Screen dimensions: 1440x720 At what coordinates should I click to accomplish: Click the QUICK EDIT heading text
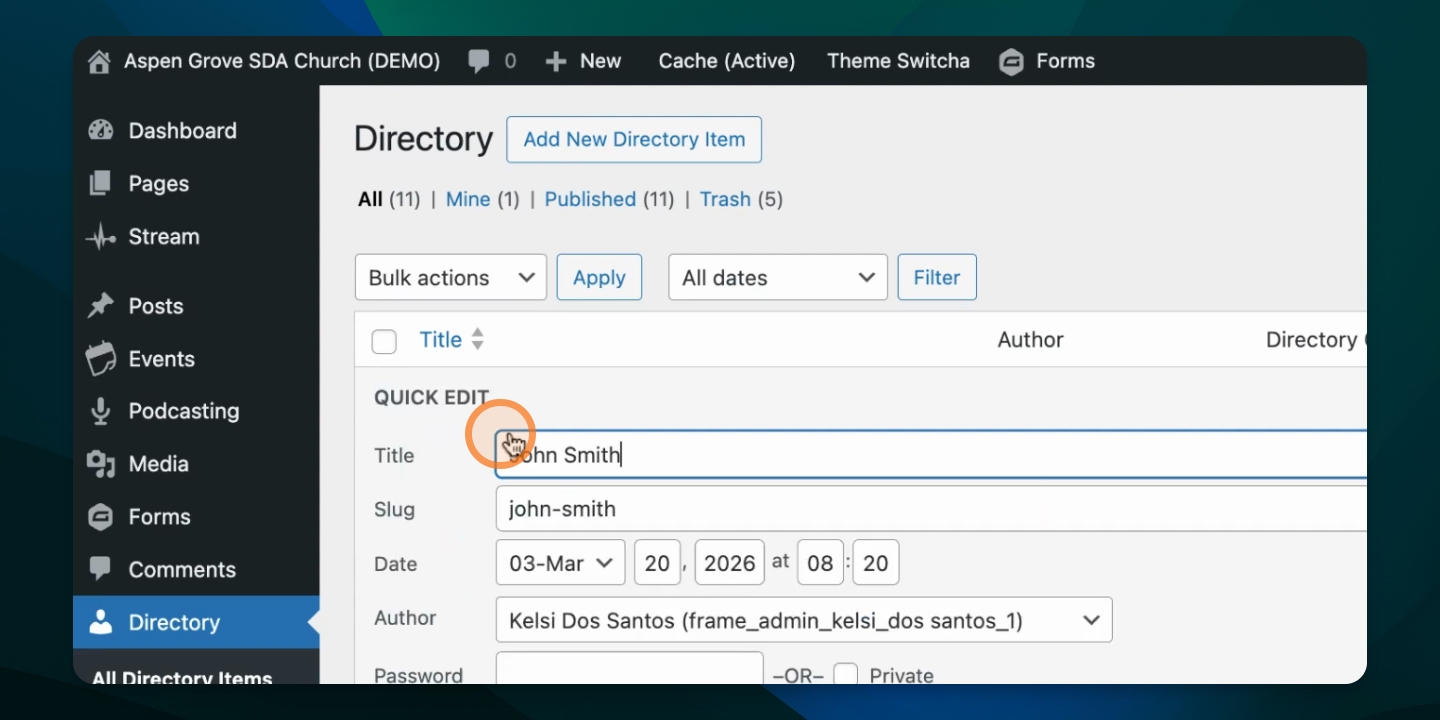click(432, 398)
